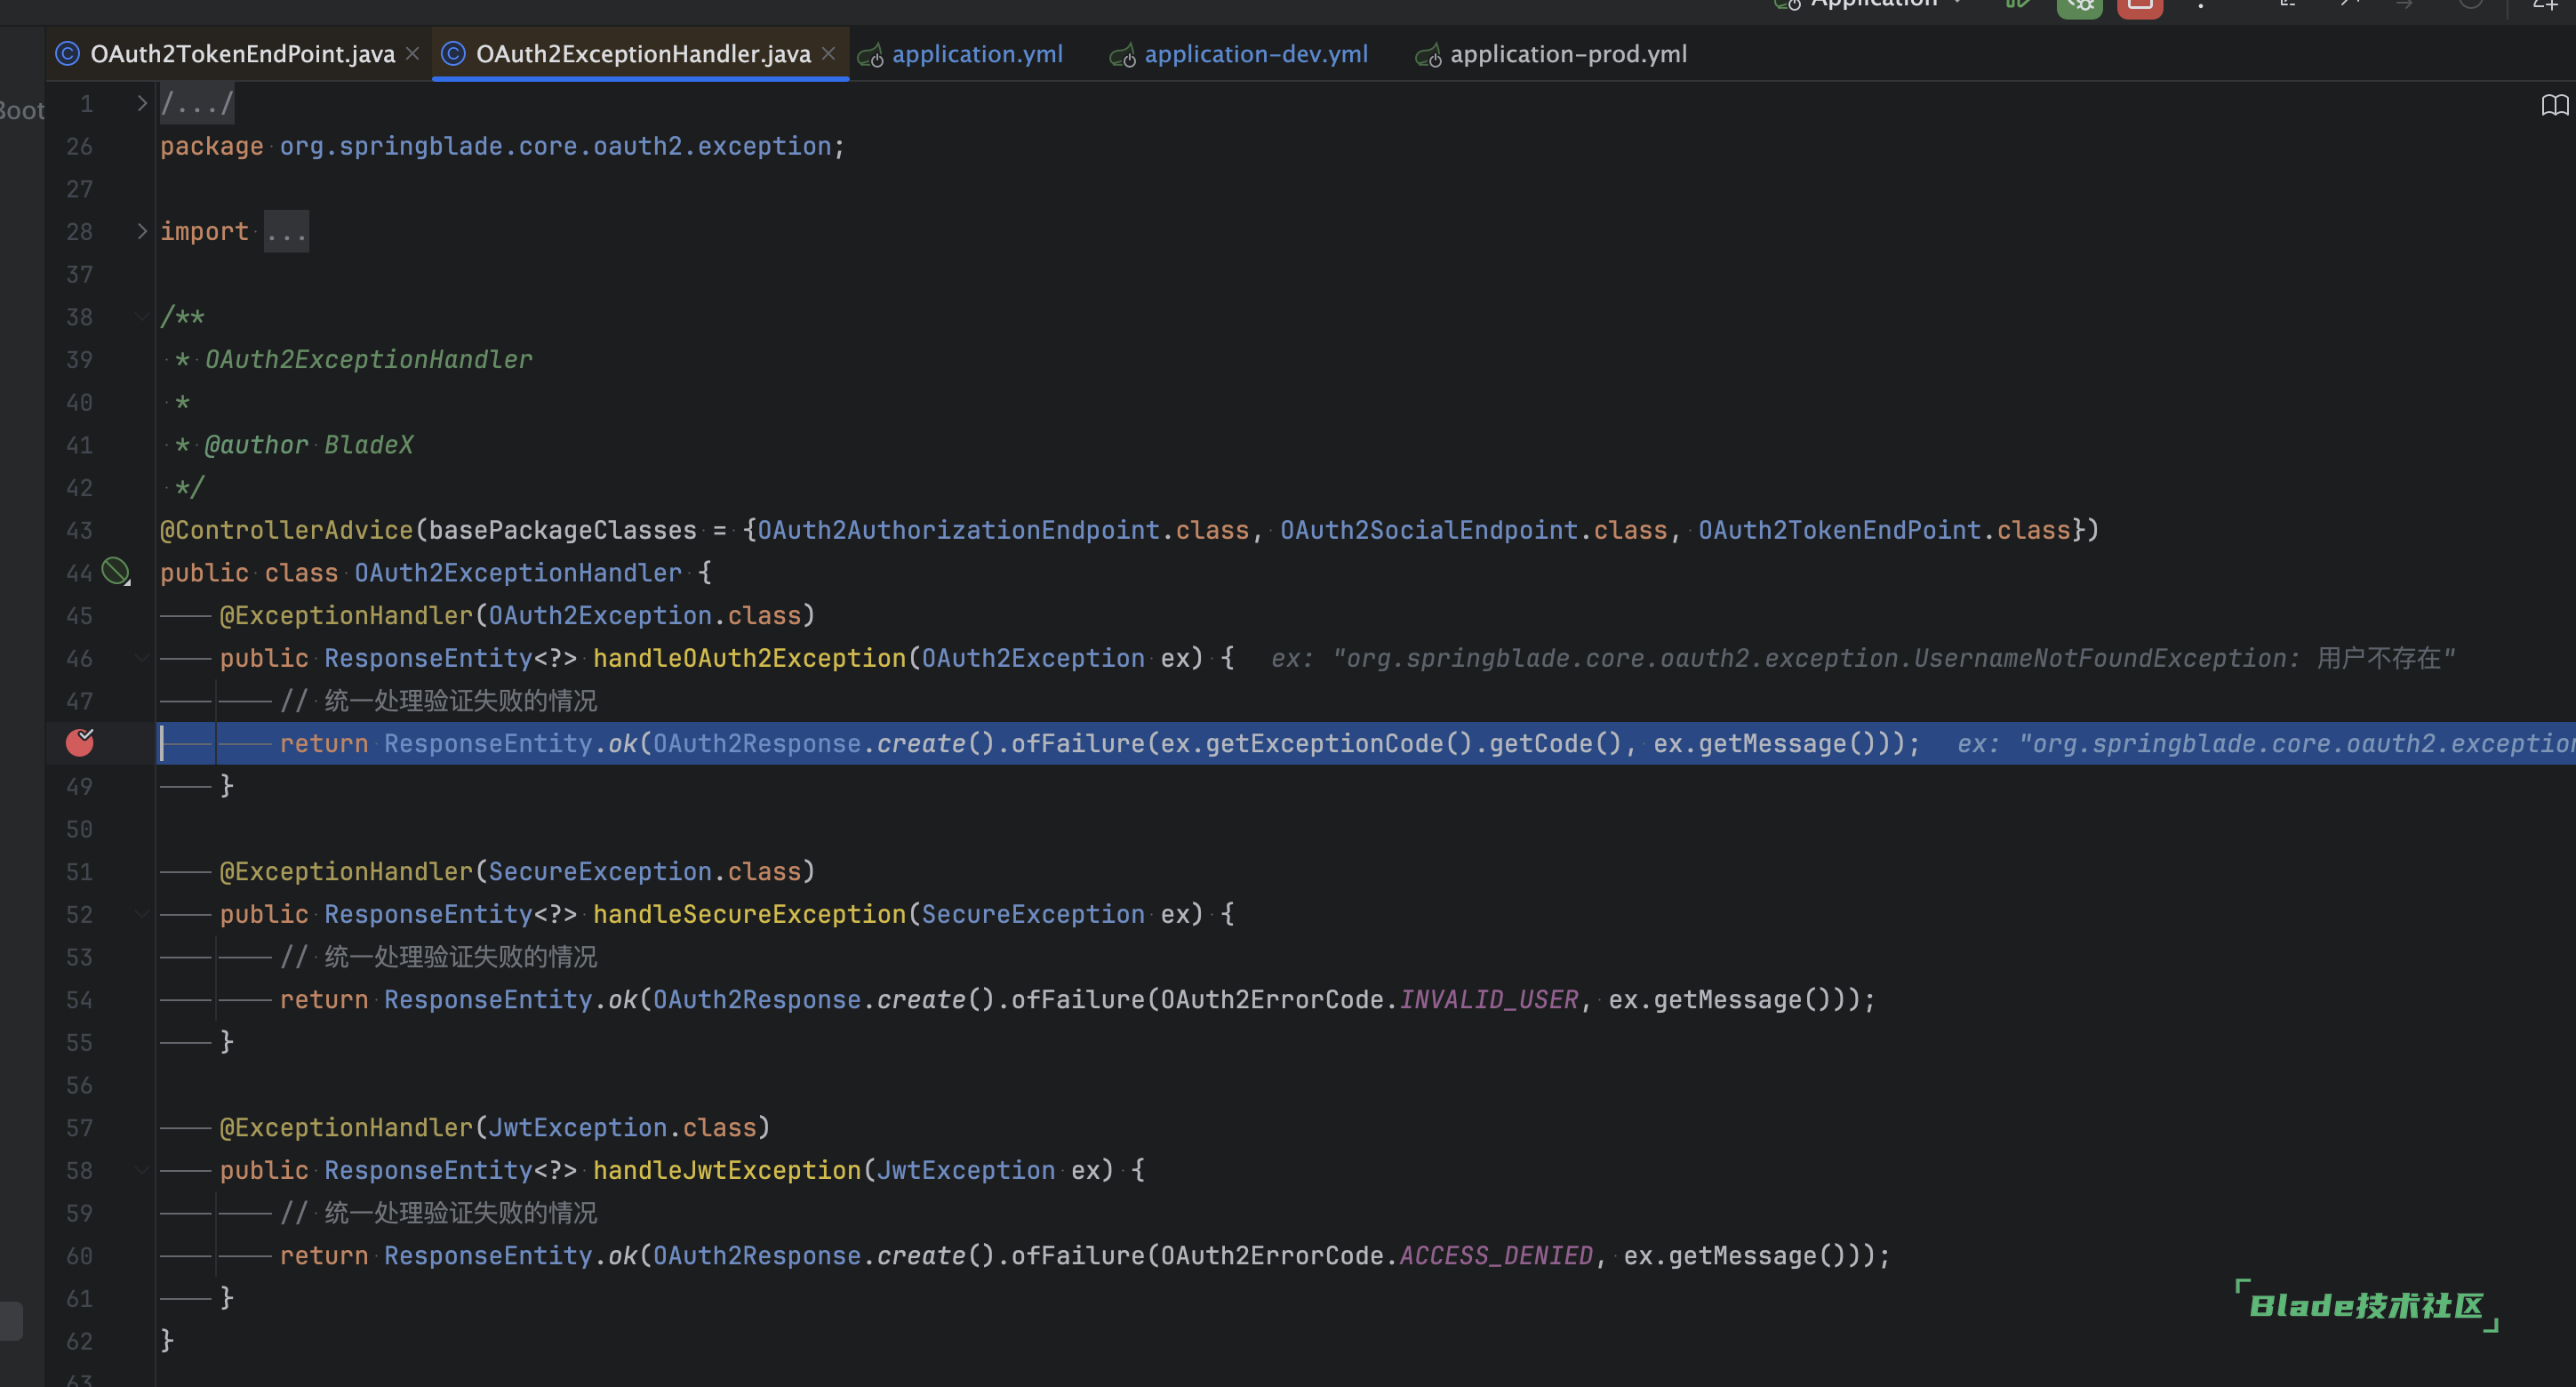Screen dimensions: 2576x1387
Task: Click the @author BladeX Javadoc tag
Action: coord(309,445)
